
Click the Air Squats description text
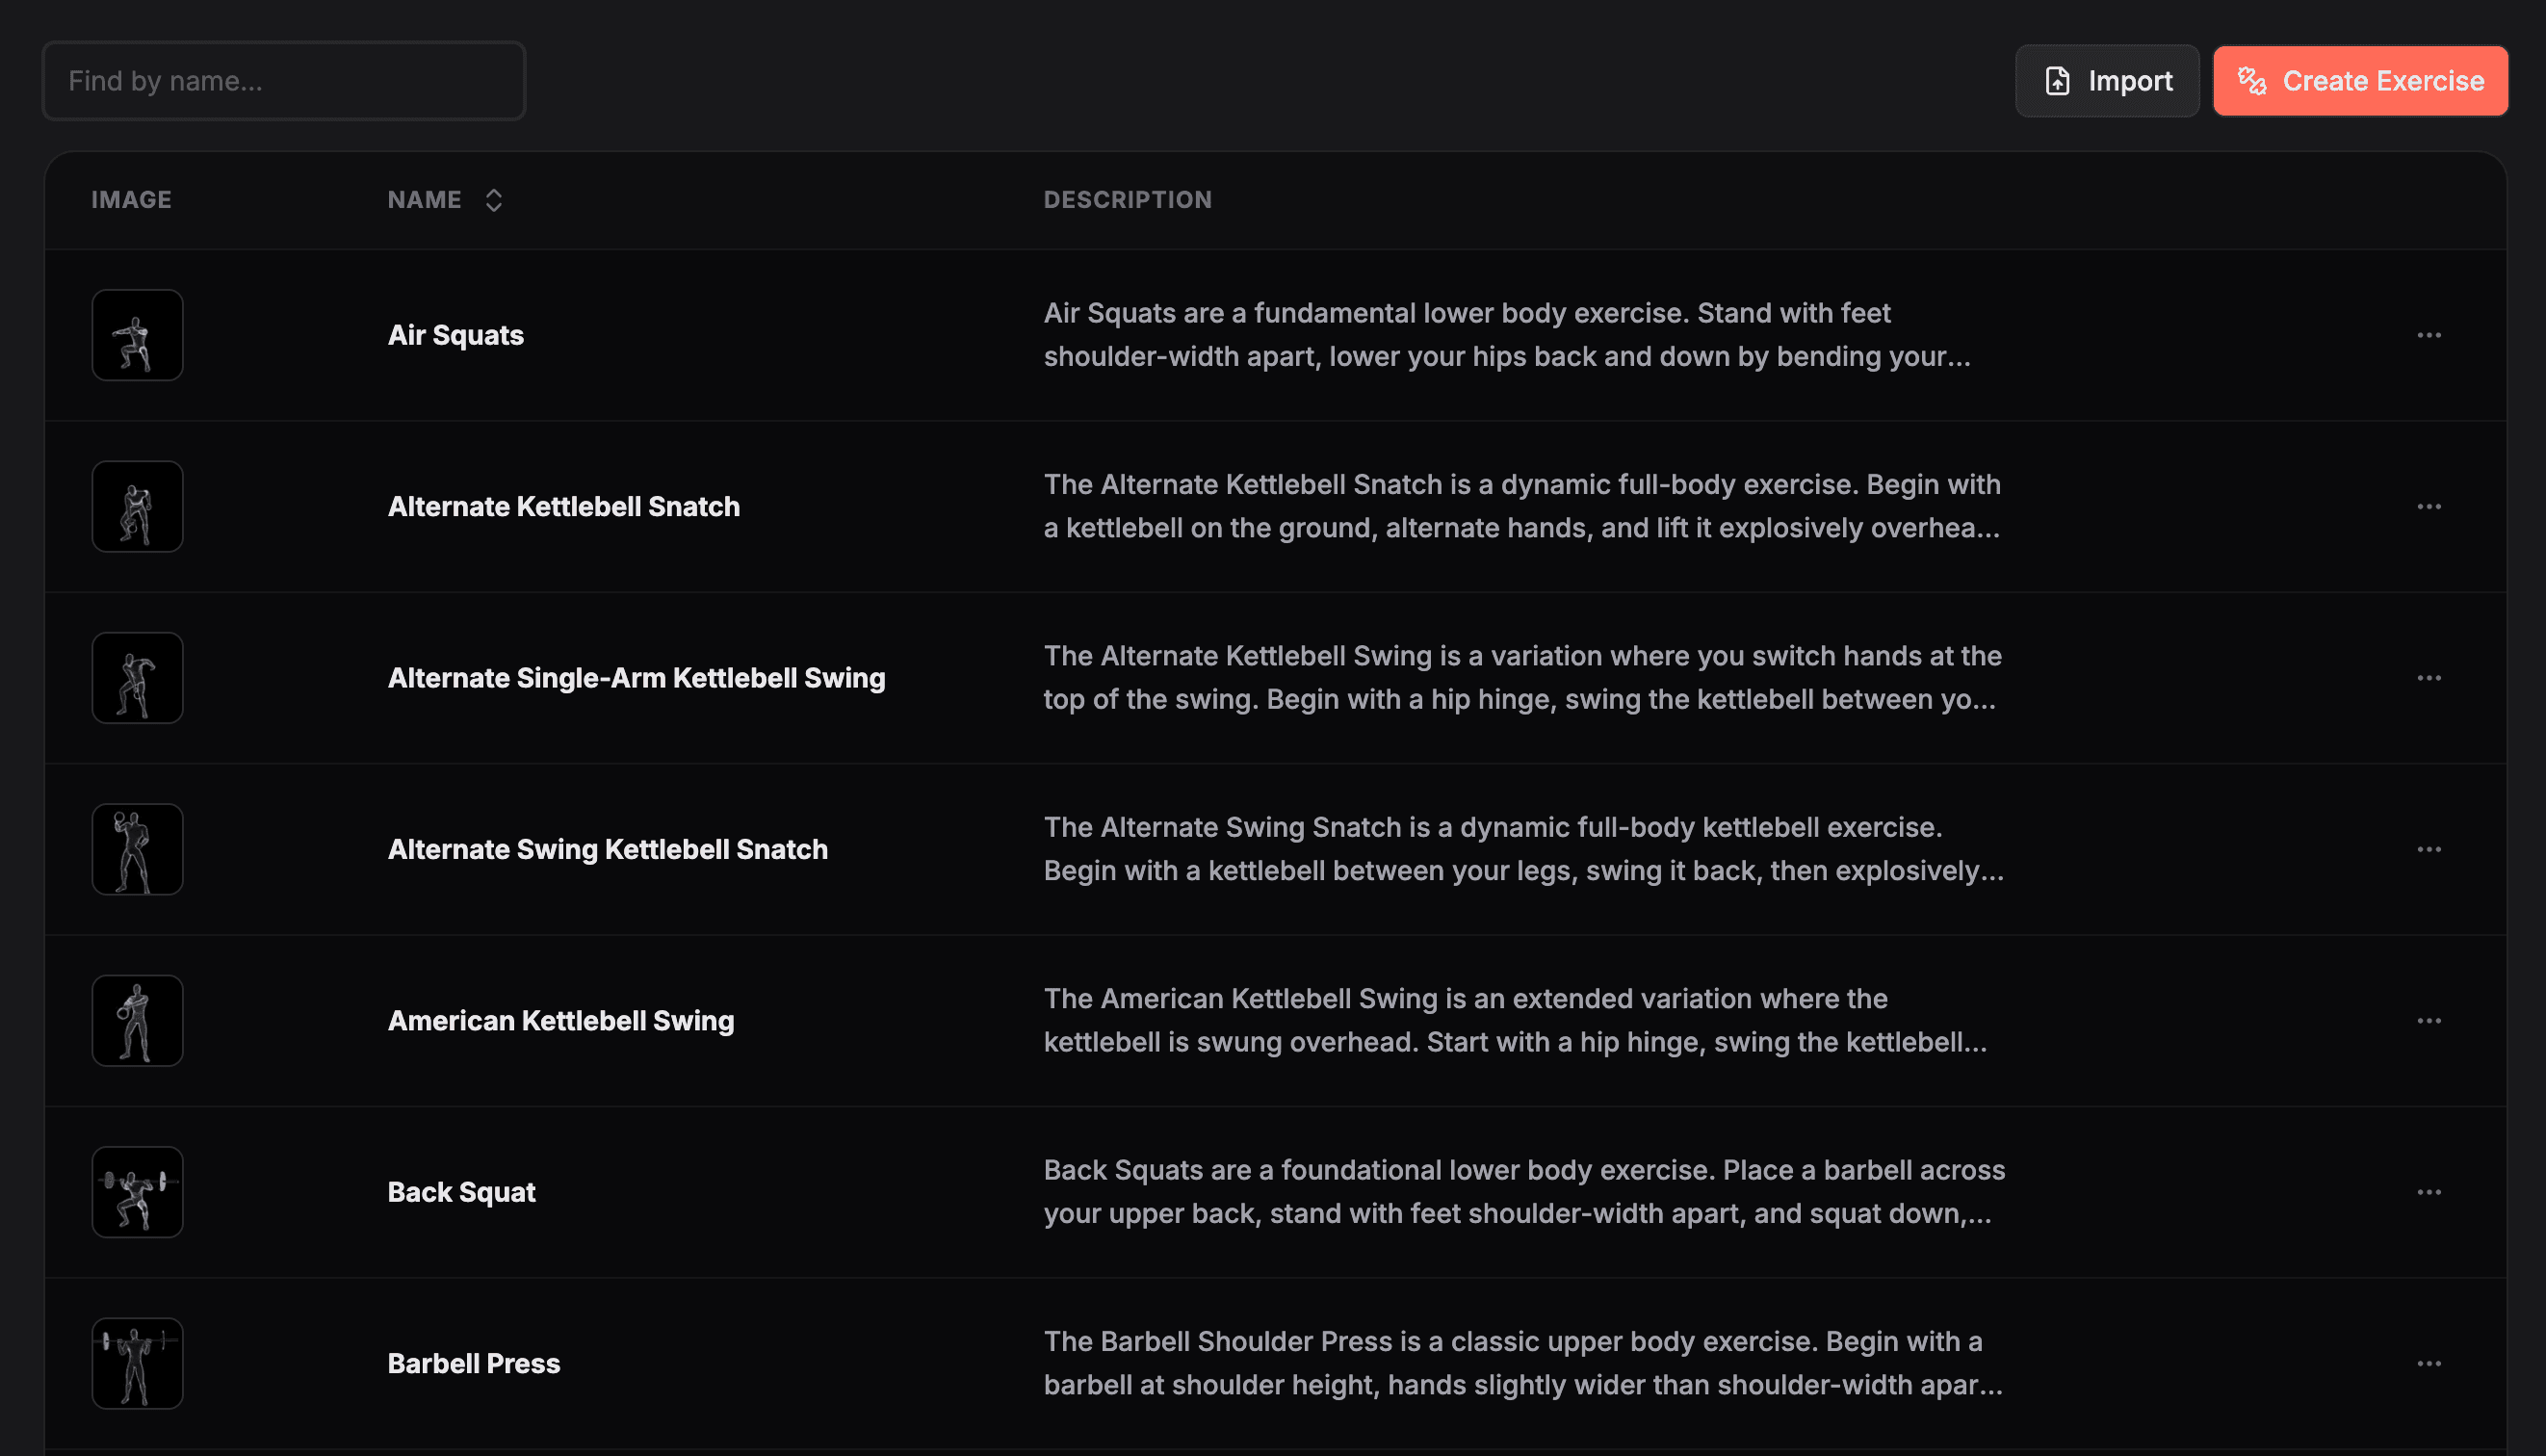[x=1506, y=335]
